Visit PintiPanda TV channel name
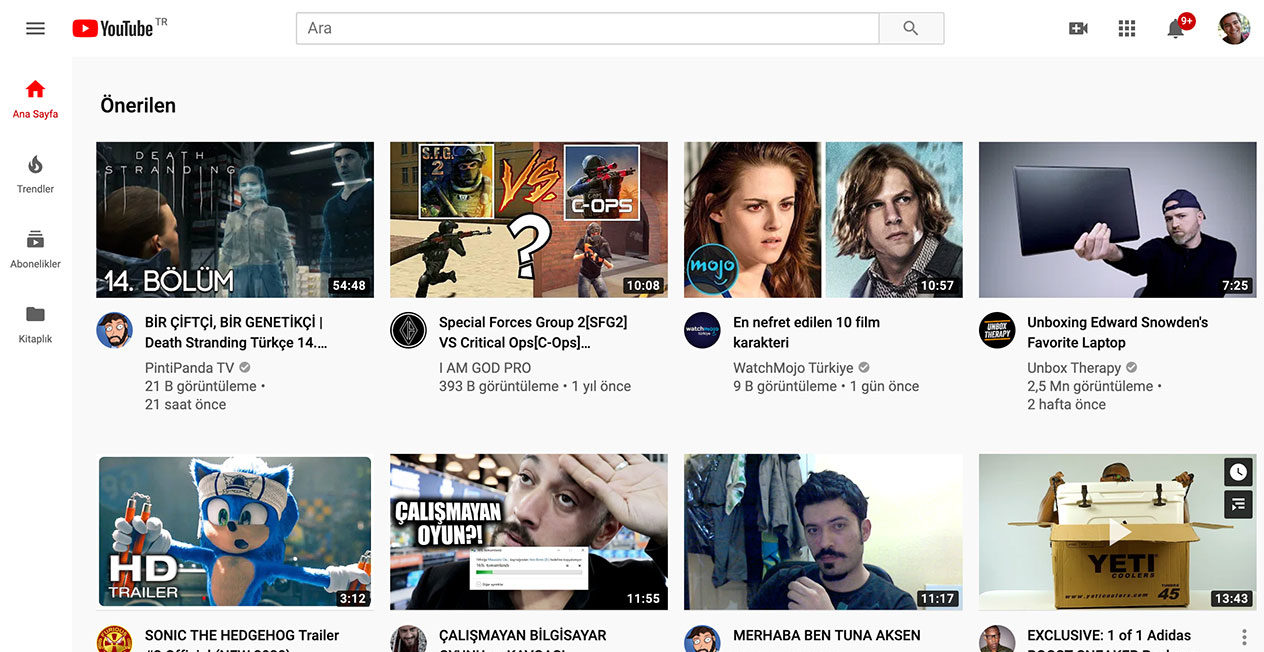This screenshot has width=1264, height=652. tap(189, 367)
